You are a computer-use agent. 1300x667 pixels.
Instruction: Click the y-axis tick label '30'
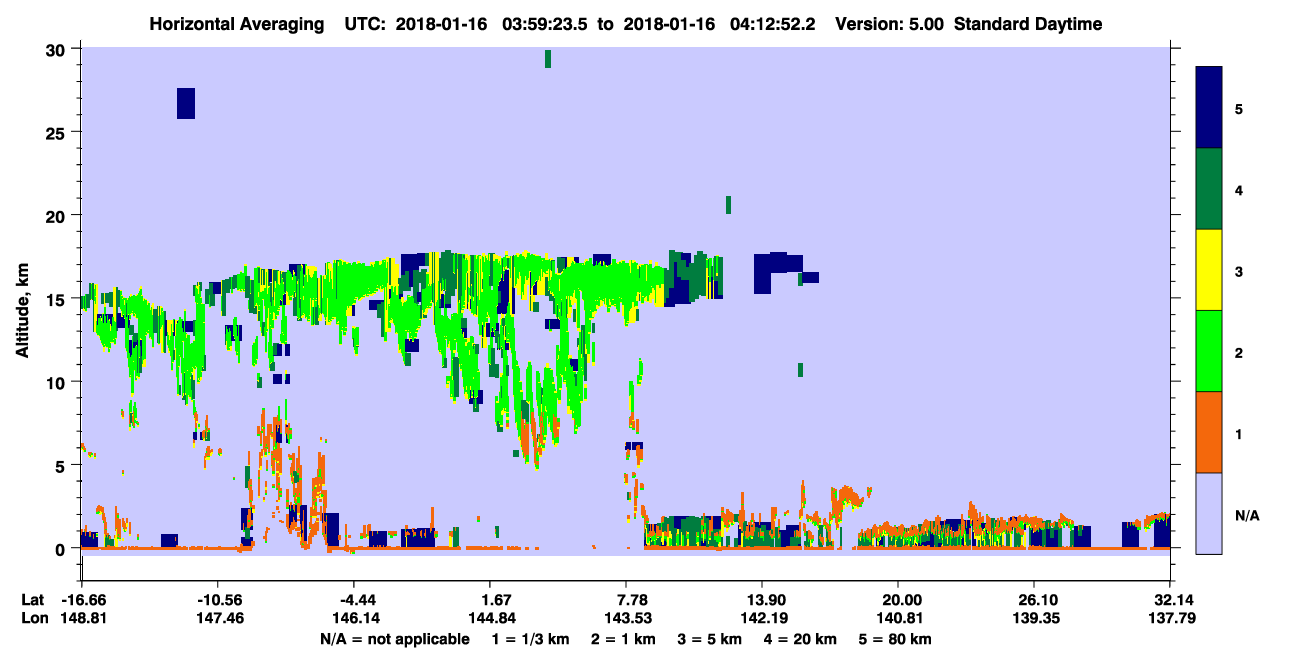click(56, 50)
